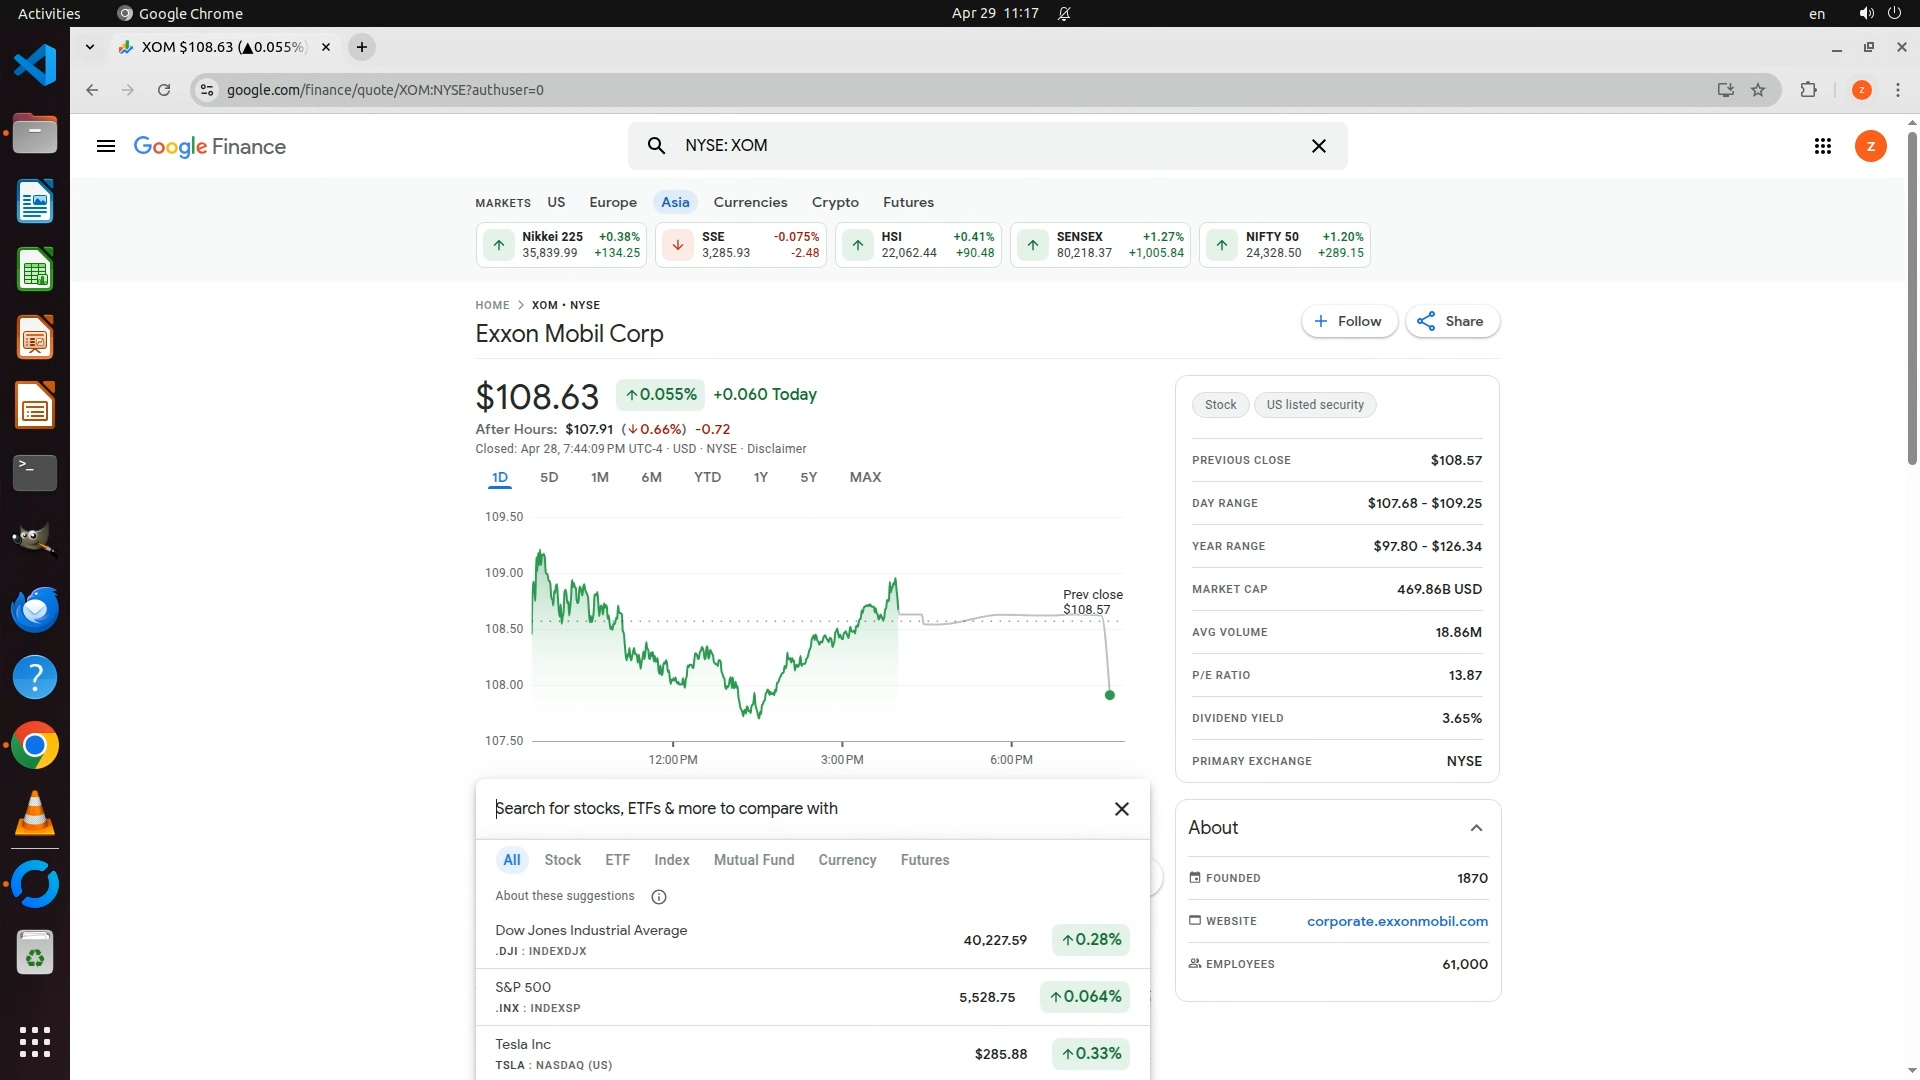Viewport: 1920px width, 1080px height.
Task: Click the Google apps grid icon
Action: (1822, 146)
